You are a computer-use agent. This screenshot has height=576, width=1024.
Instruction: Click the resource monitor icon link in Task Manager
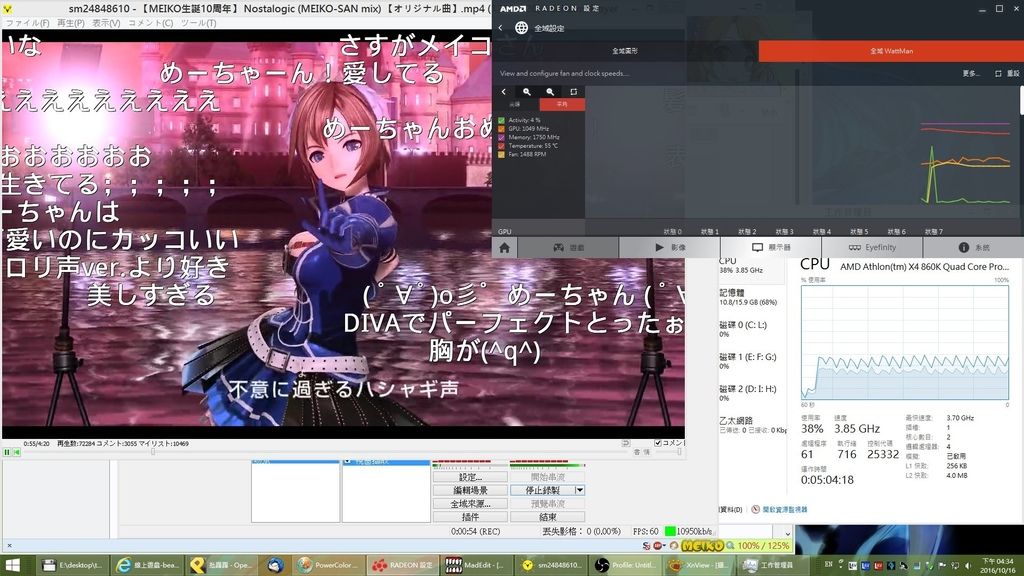pos(756,509)
